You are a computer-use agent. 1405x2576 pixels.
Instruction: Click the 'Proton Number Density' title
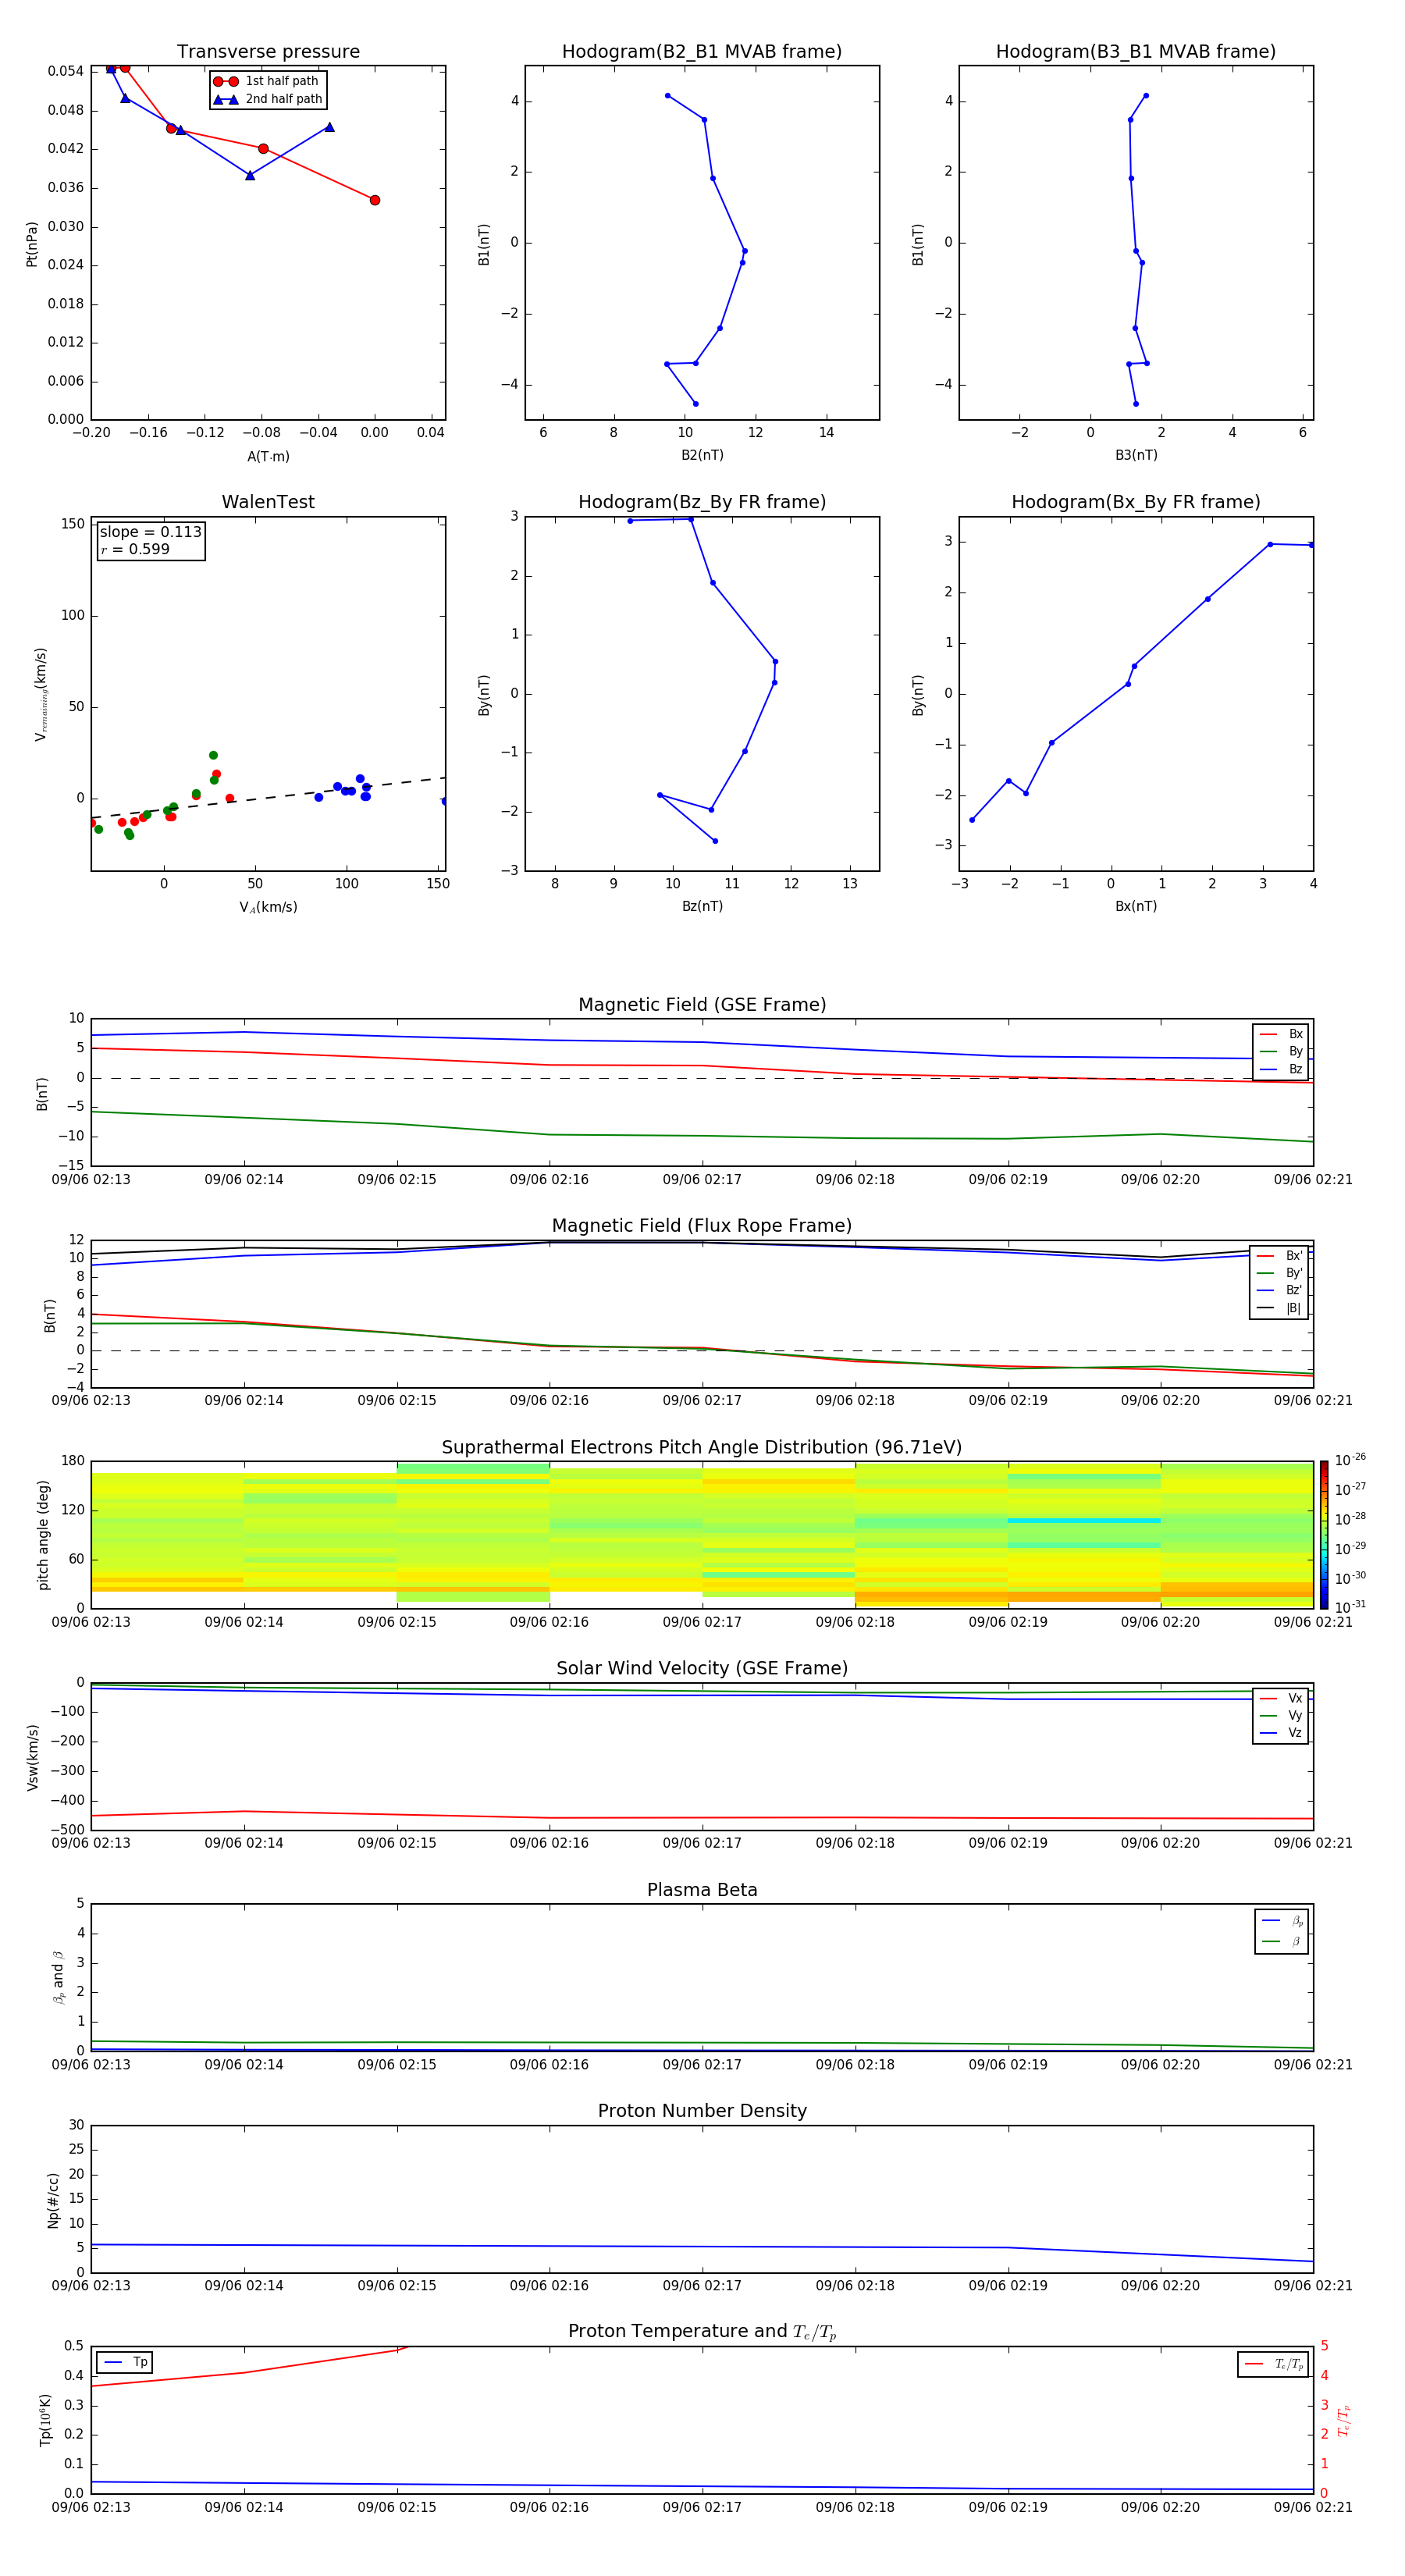[702, 2111]
